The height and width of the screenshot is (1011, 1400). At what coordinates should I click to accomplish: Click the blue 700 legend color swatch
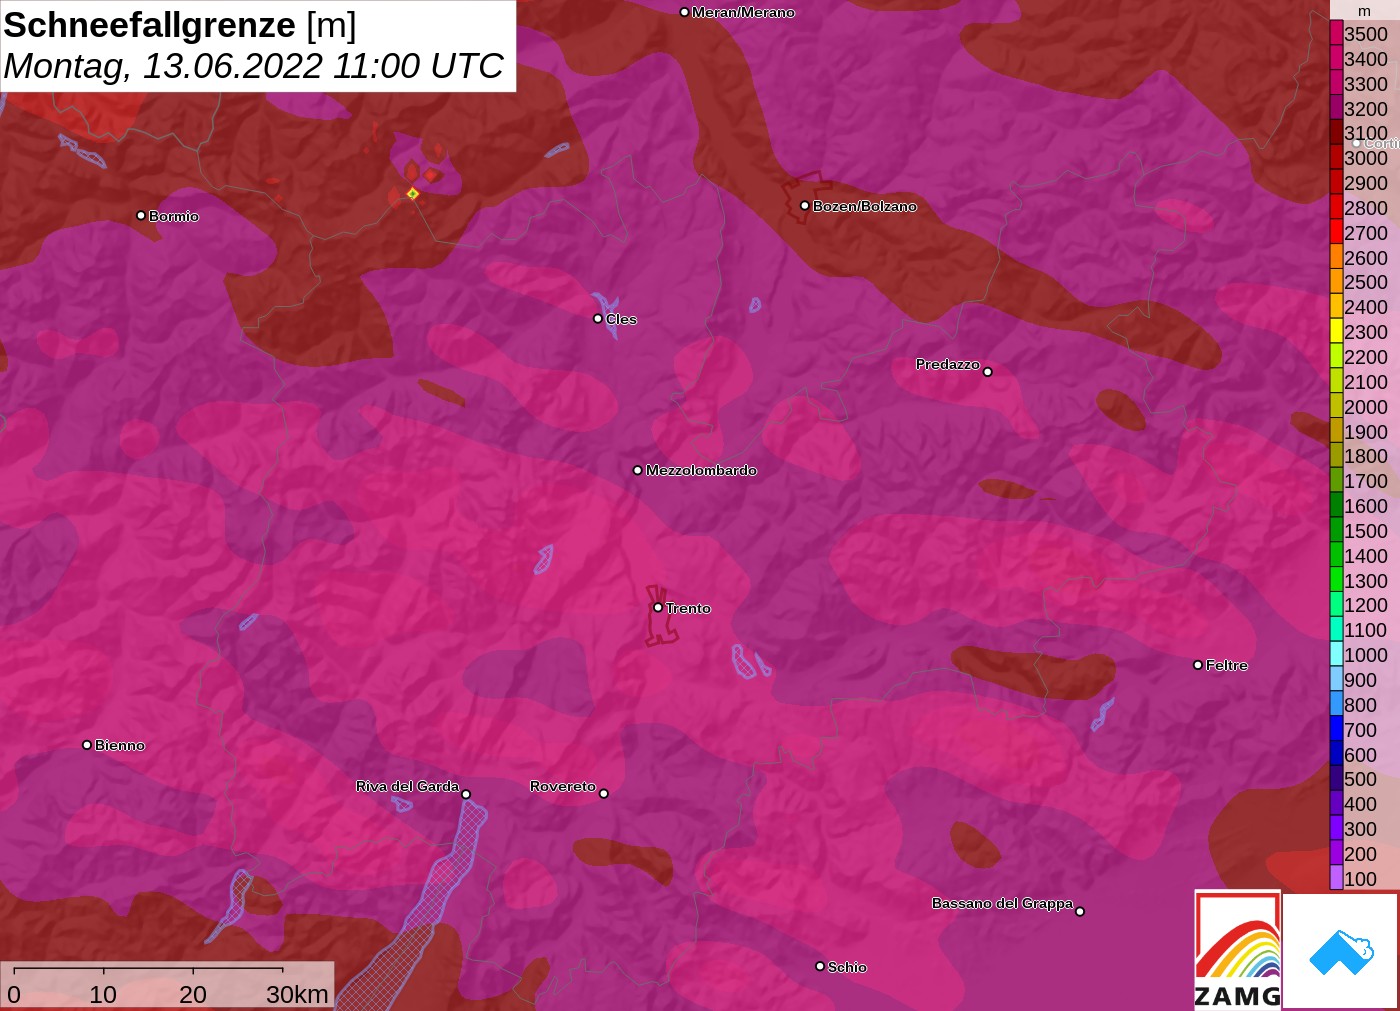tap(1336, 729)
